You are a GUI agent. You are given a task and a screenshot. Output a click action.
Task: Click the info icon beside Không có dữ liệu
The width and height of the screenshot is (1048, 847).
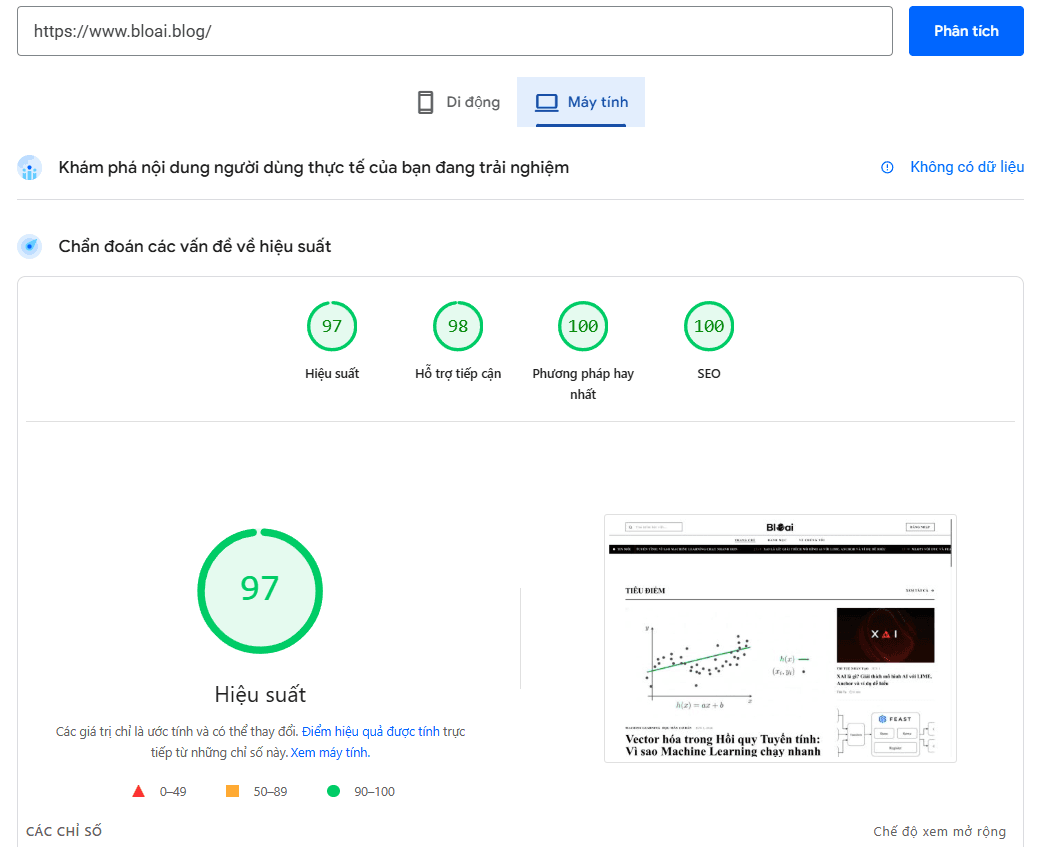[x=887, y=167]
